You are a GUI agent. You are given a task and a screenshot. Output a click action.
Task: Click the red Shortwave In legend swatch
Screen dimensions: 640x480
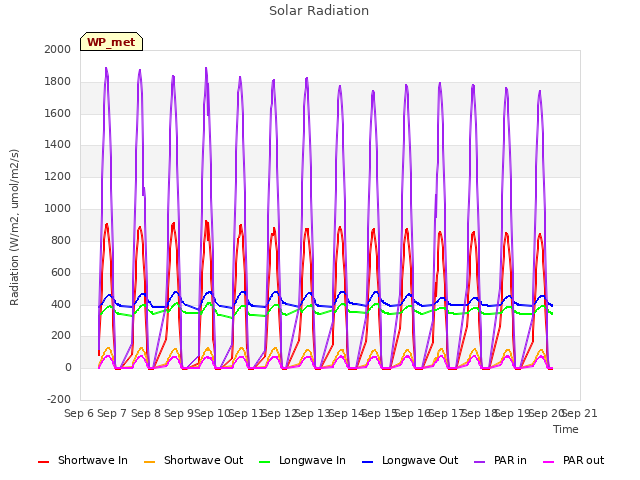pos(43,462)
